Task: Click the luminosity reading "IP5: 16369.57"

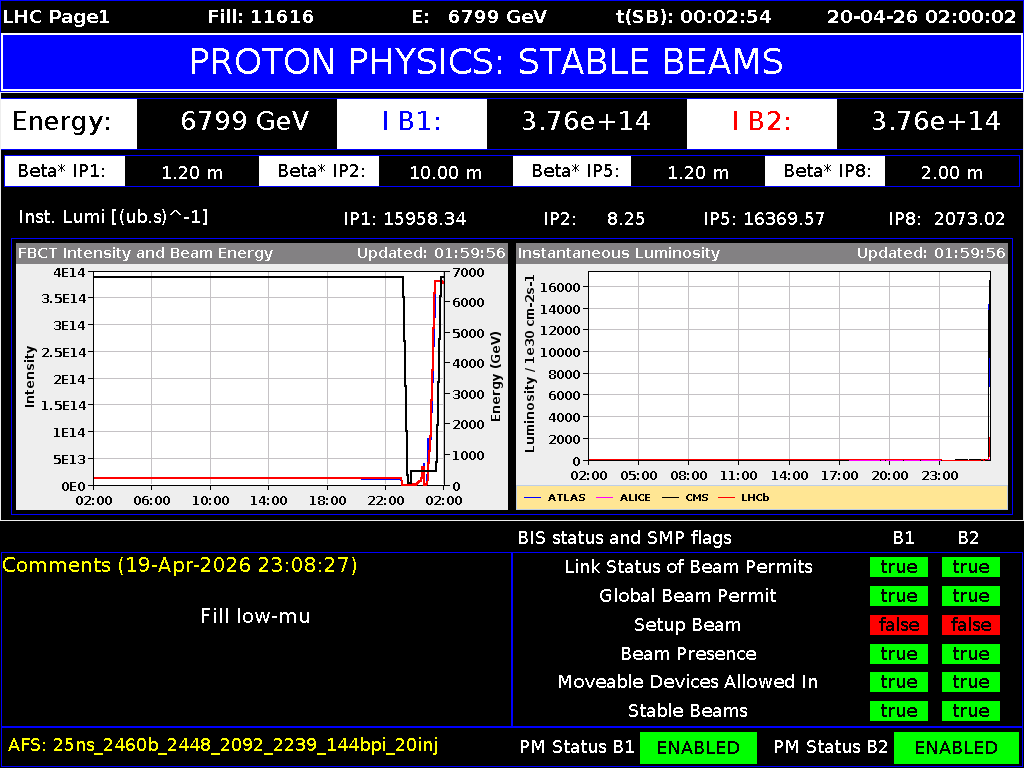Action: tap(764, 219)
